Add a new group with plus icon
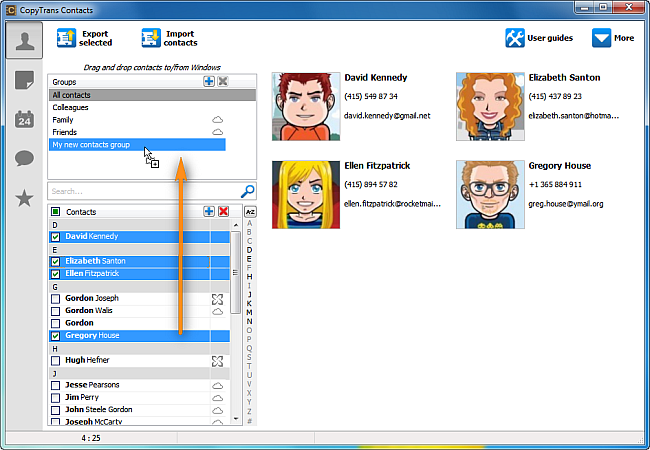Screen dimensions: 650x450 pos(209,81)
